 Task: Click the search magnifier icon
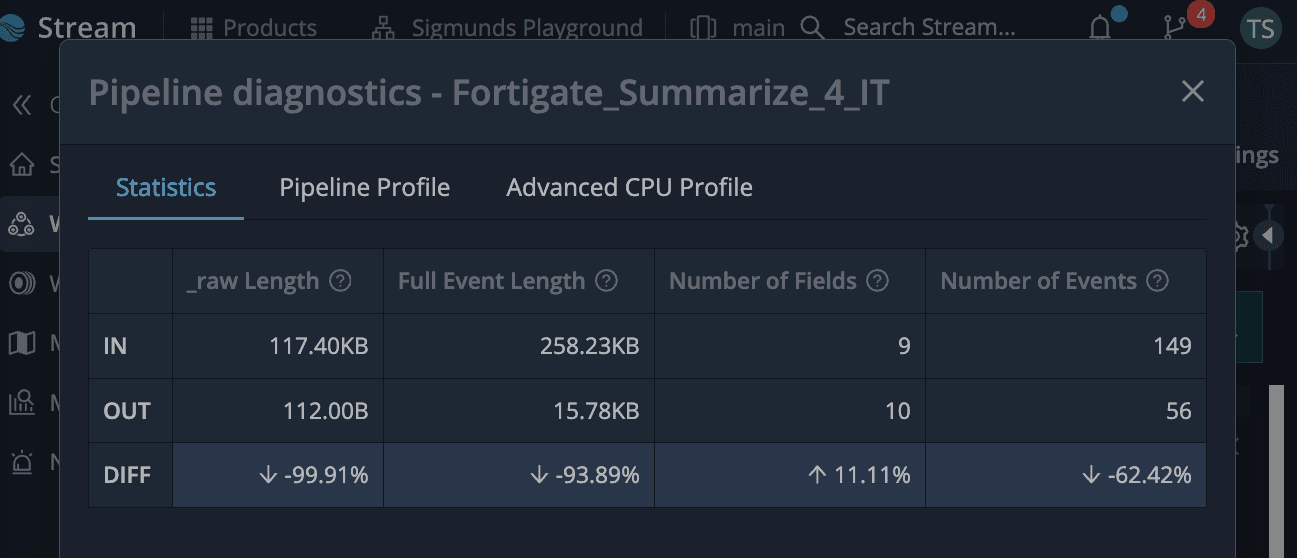pyautogui.click(x=812, y=28)
